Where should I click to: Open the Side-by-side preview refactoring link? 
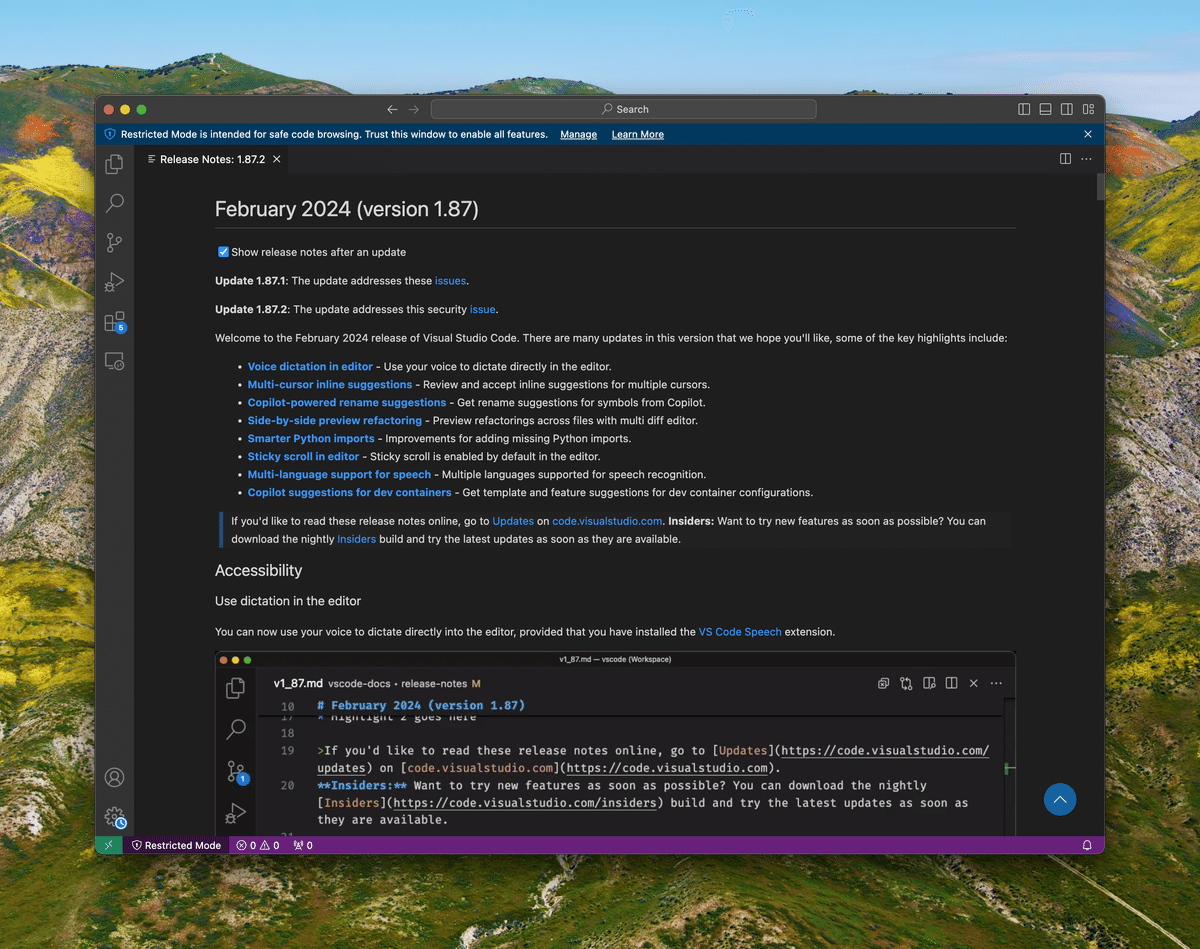(x=335, y=421)
